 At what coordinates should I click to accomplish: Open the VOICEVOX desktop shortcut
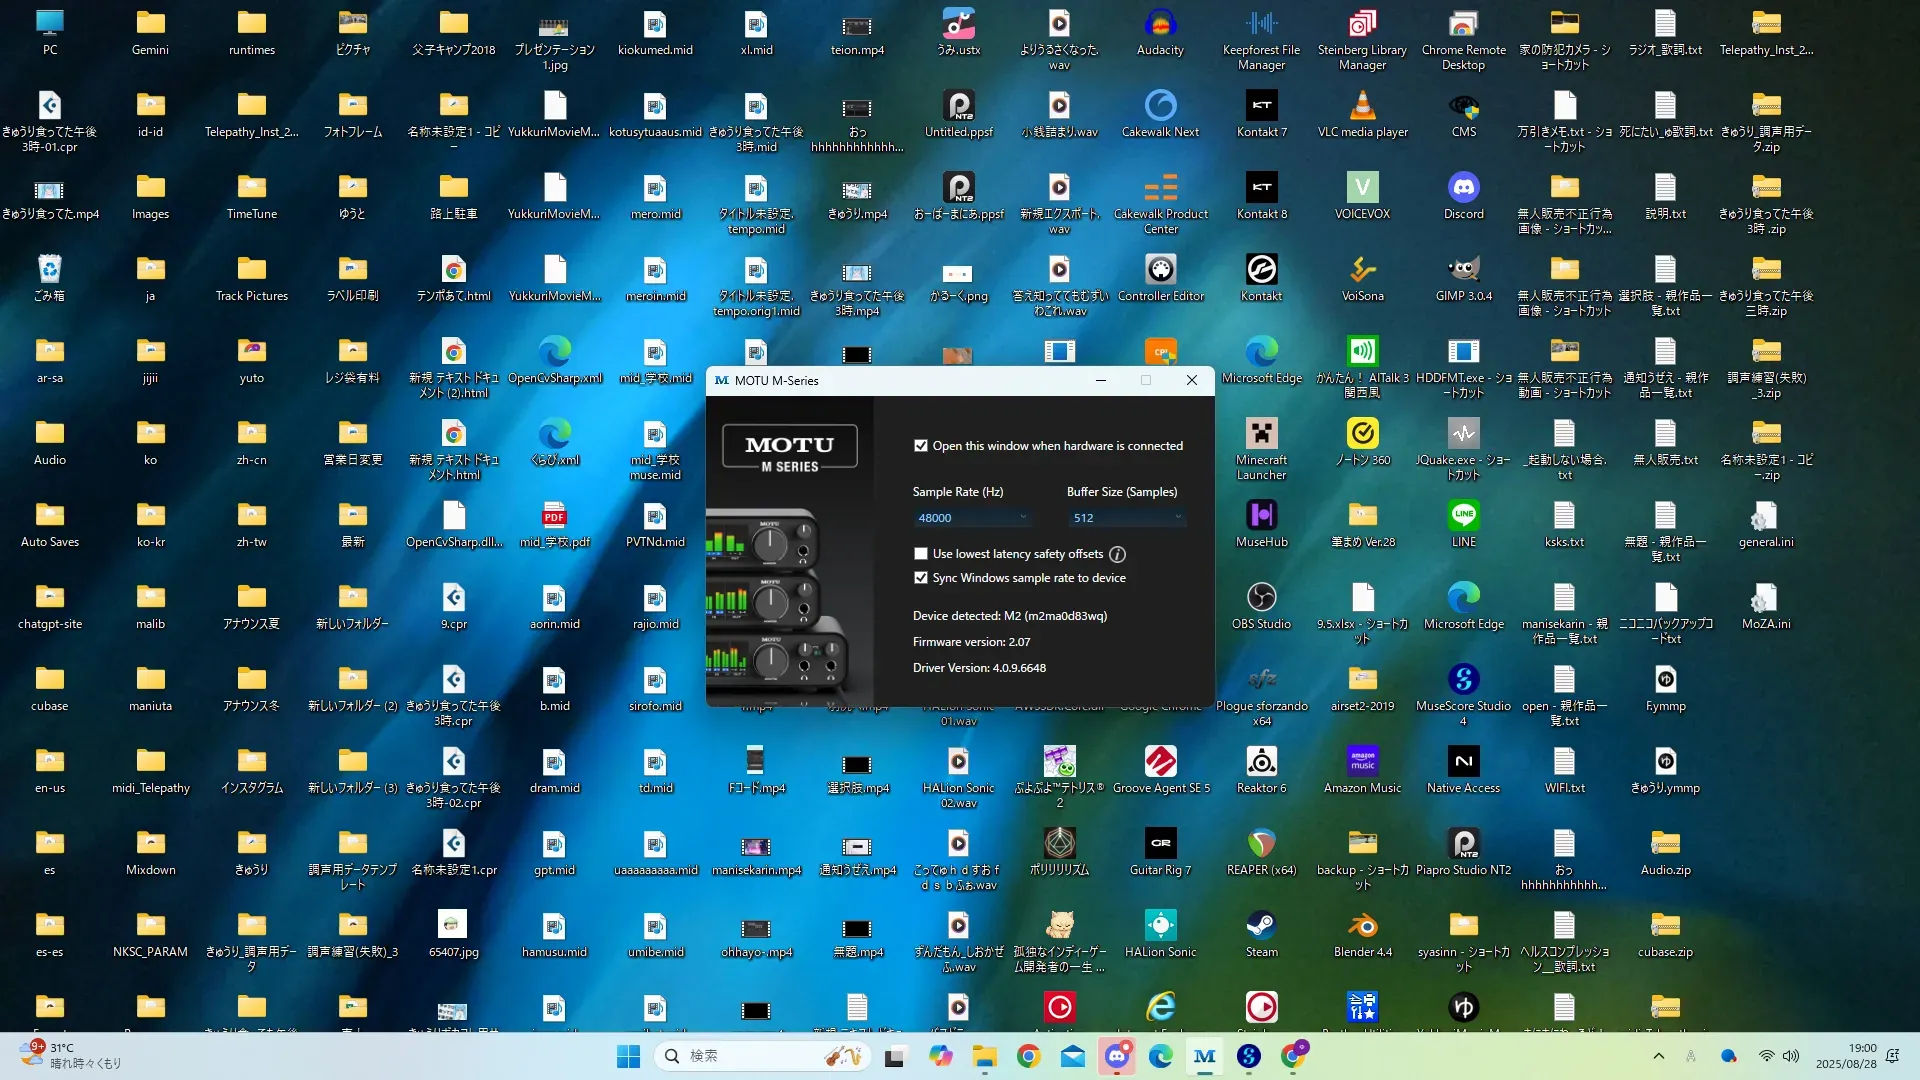1362,189
